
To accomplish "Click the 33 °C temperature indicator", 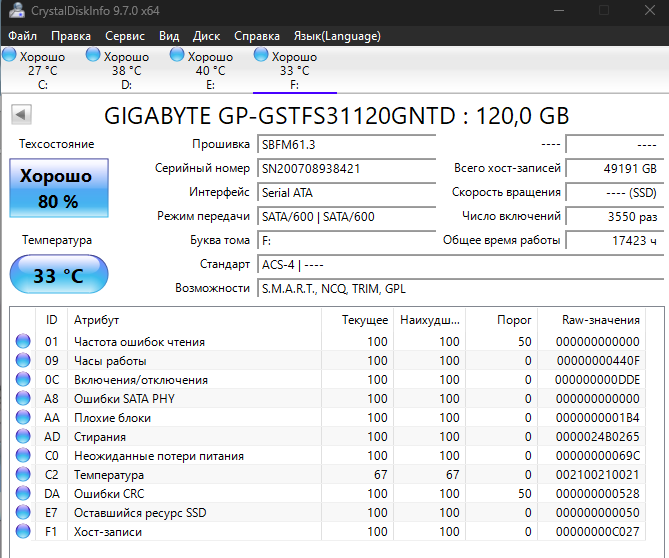I will [59, 274].
